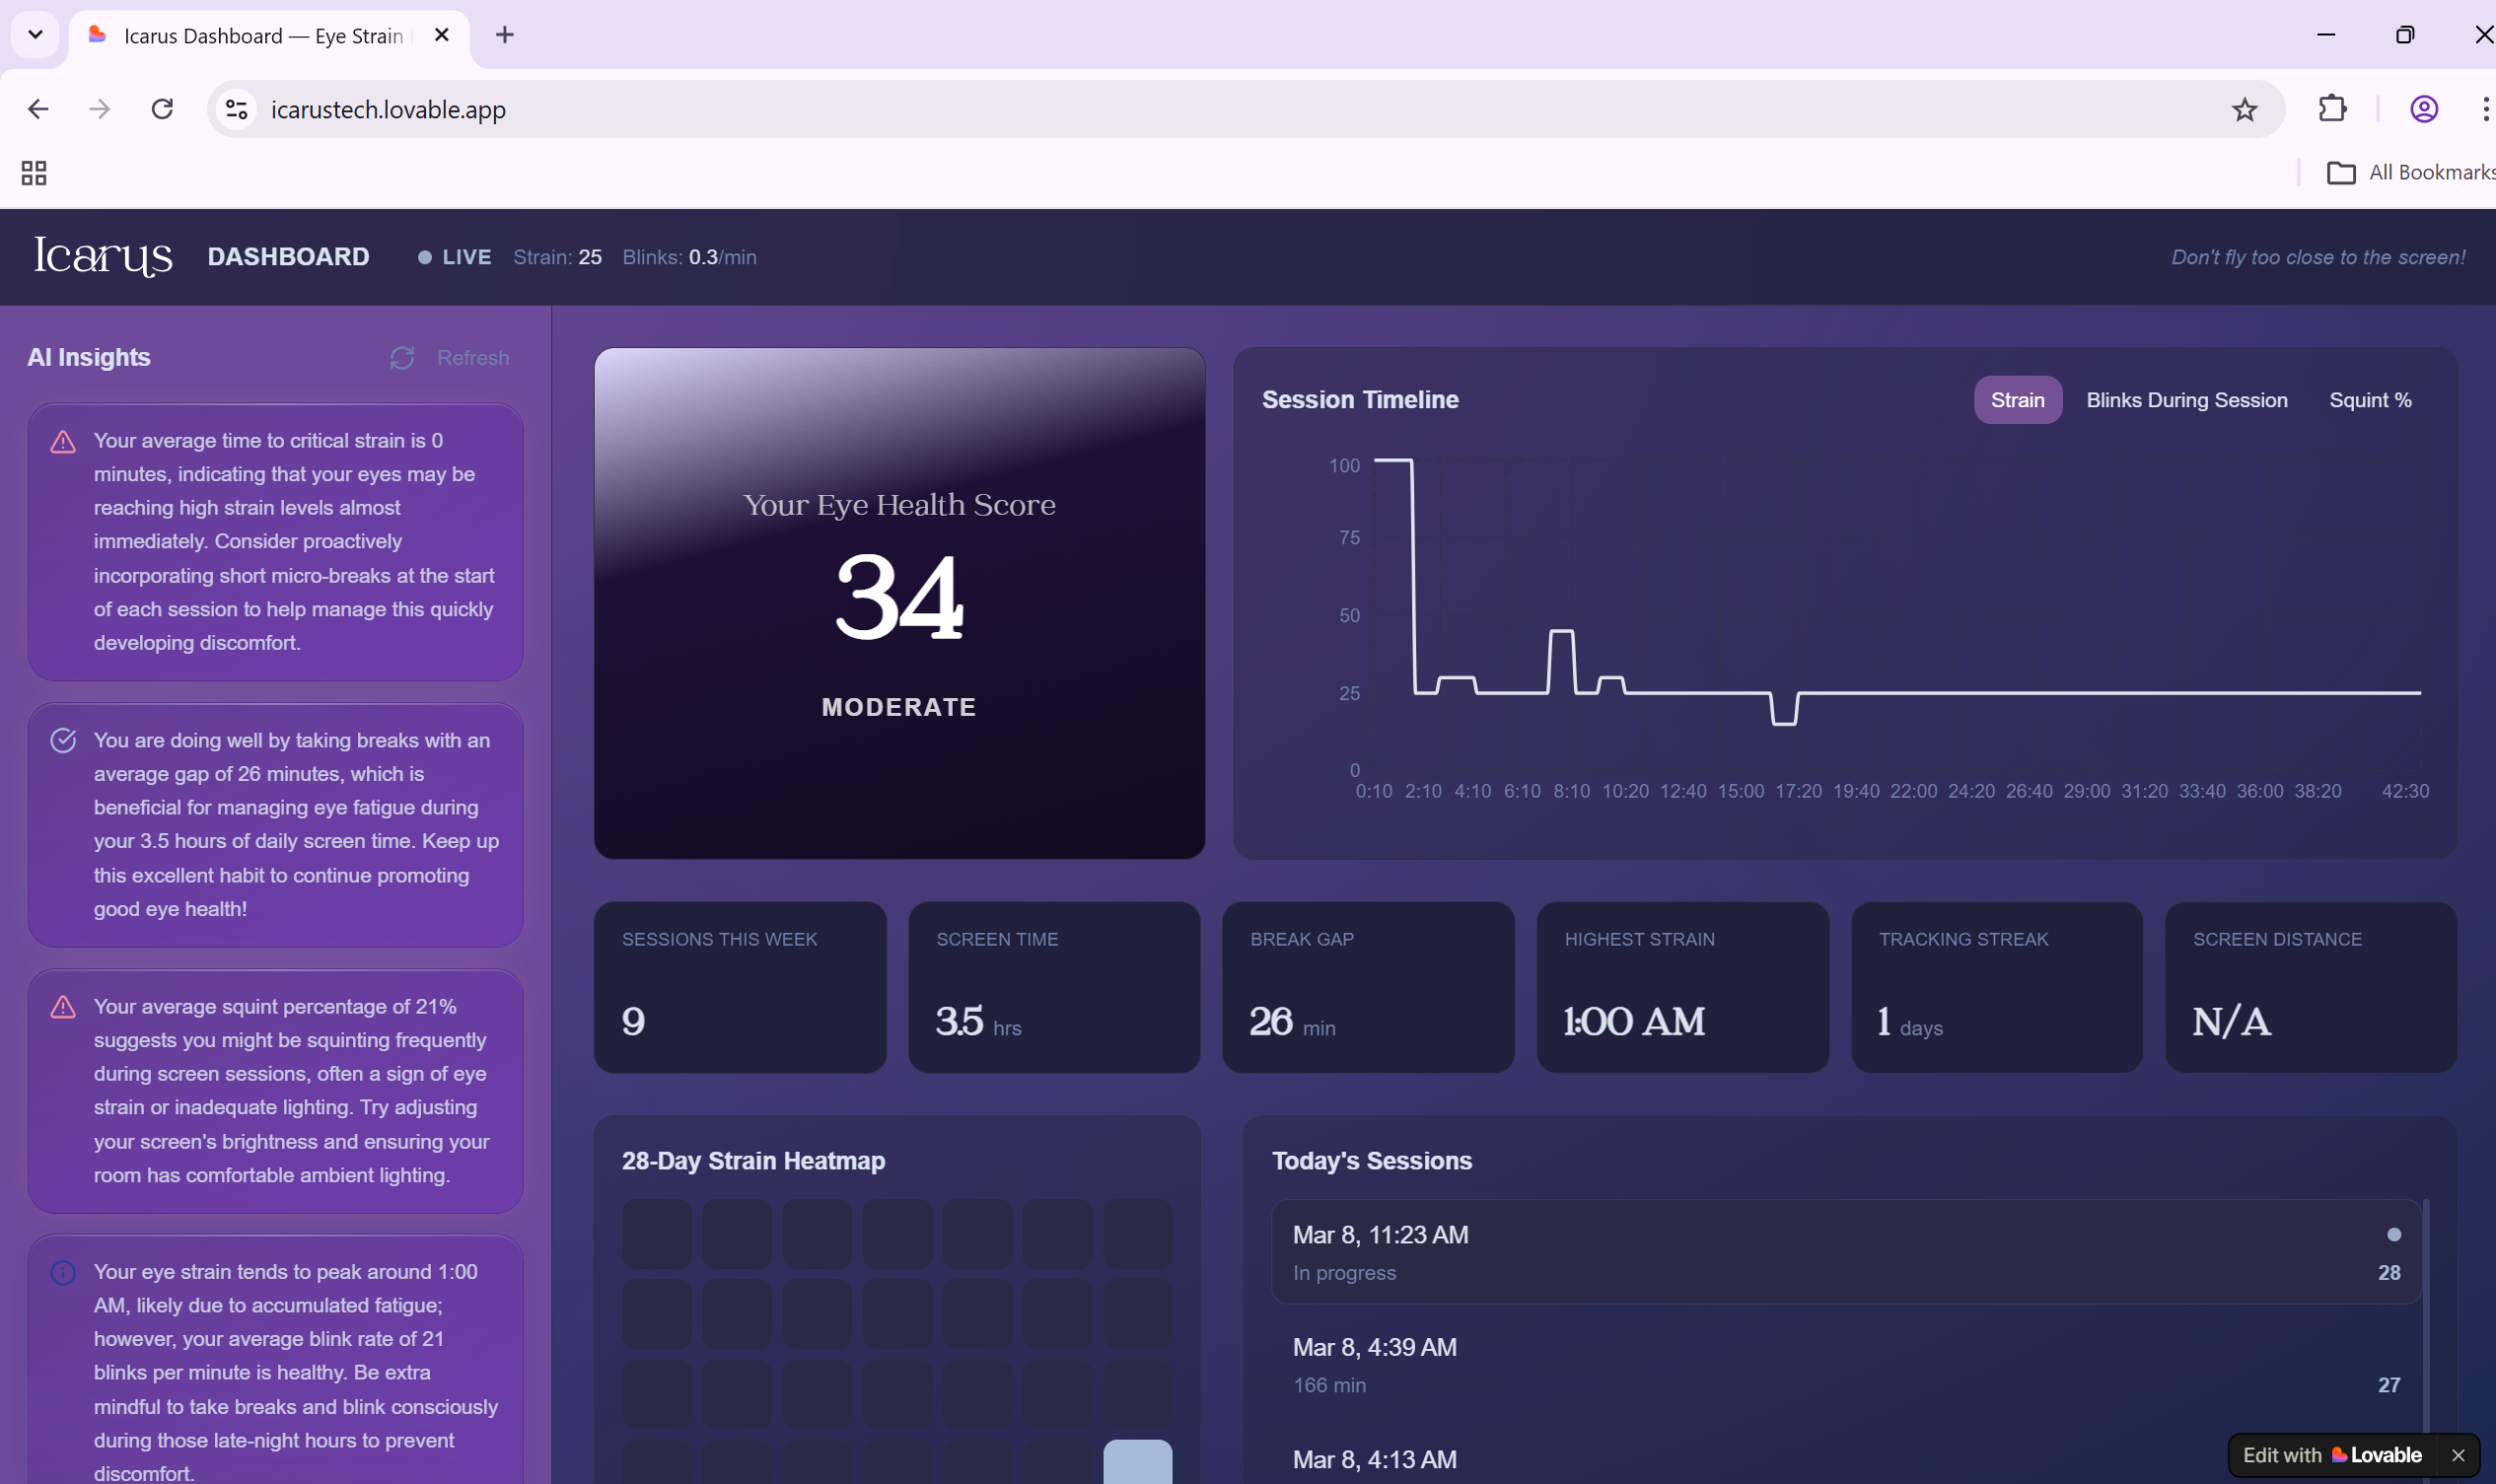This screenshot has width=2496, height=1484.
Task: Open the browser extensions puzzle icon
Action: 2332,109
